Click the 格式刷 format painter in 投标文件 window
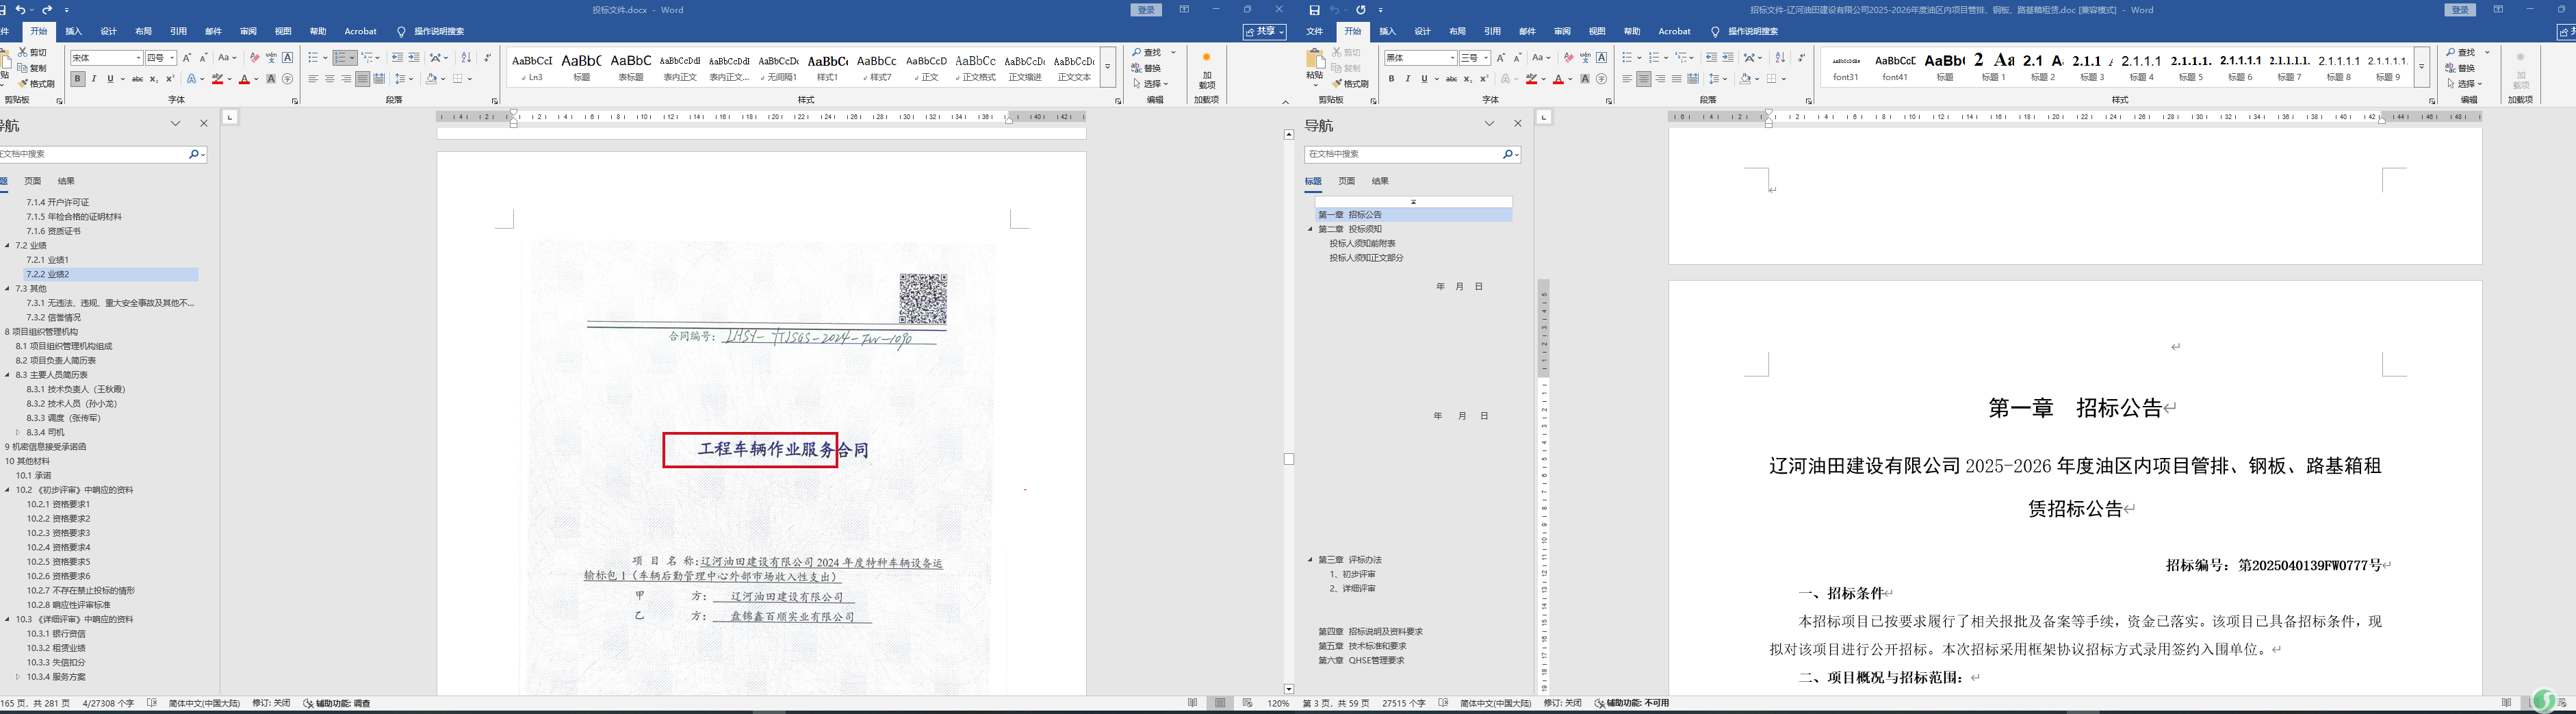2576x714 pixels. [x=37, y=84]
